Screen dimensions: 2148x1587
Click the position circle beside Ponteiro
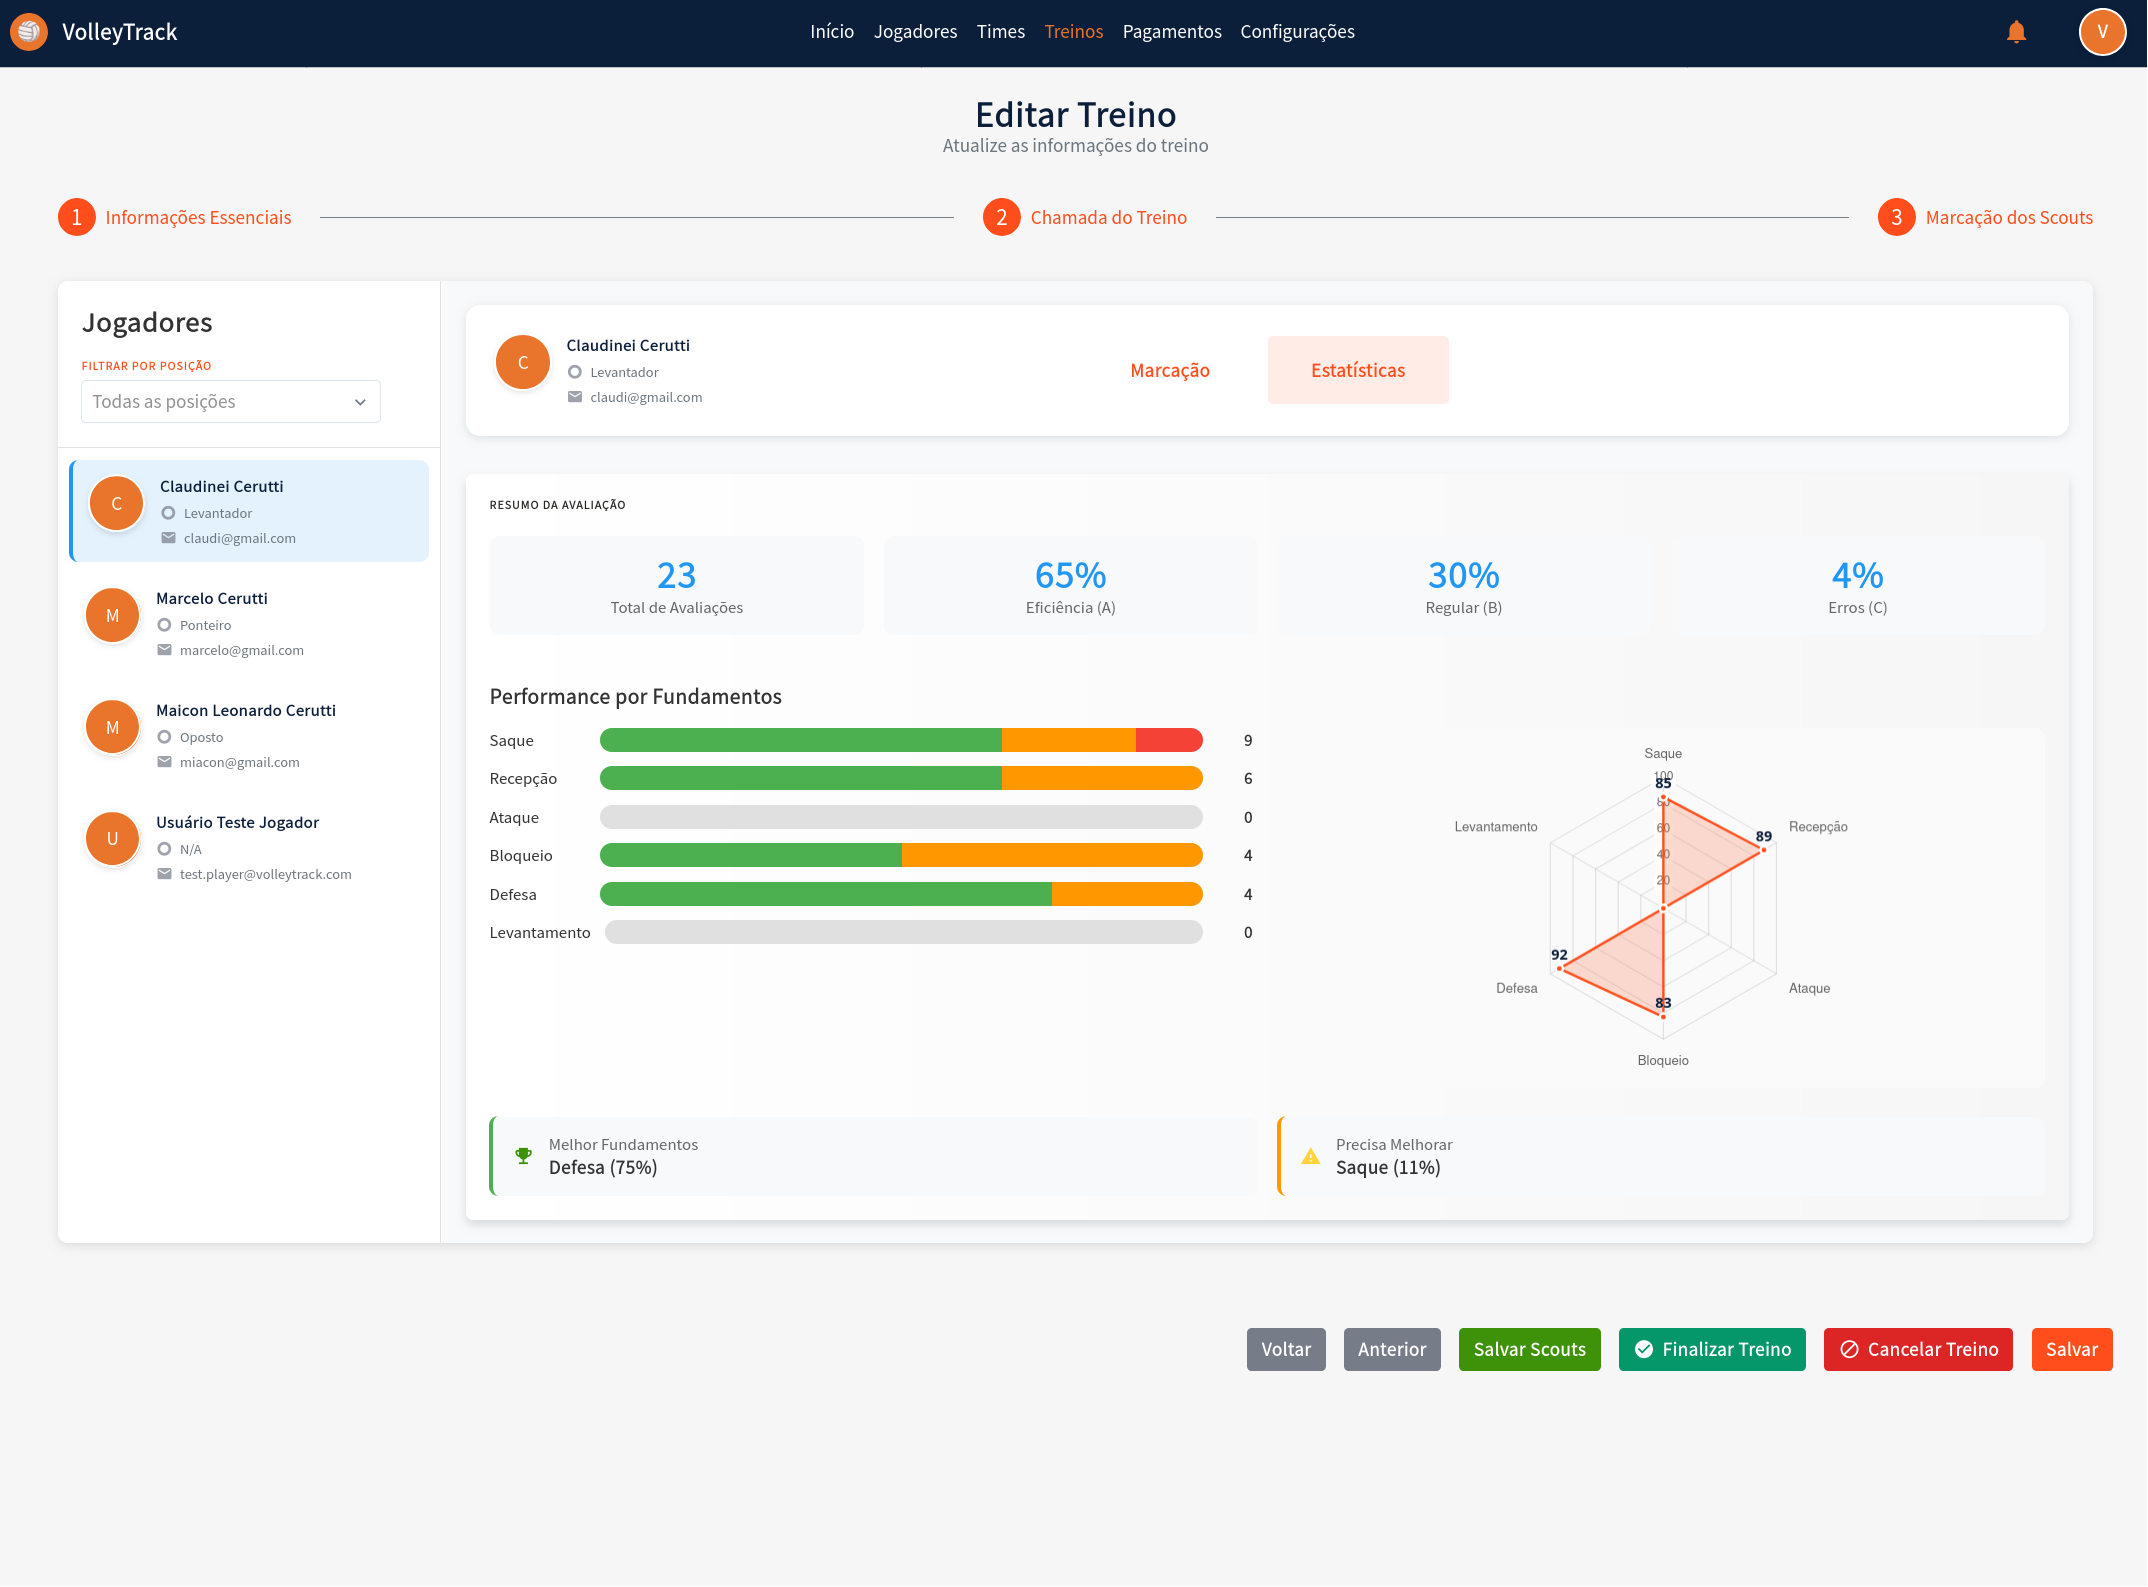tap(165, 625)
